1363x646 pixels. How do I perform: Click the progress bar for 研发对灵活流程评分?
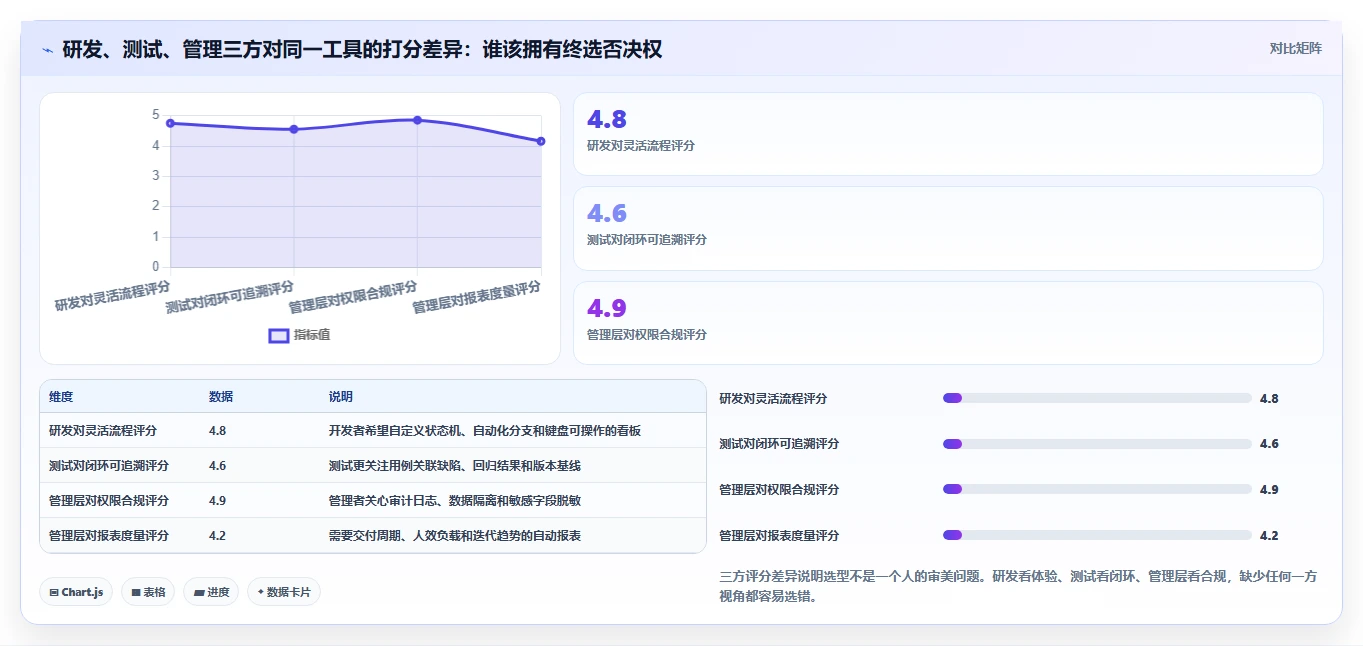pos(1097,398)
